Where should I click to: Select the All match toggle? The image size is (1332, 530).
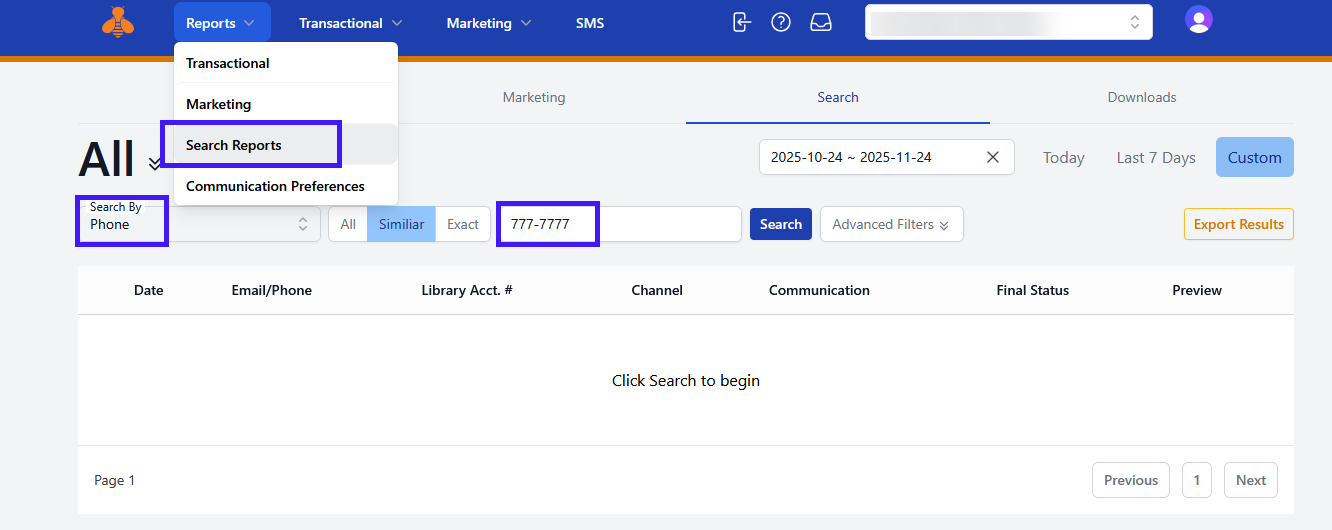coord(348,224)
